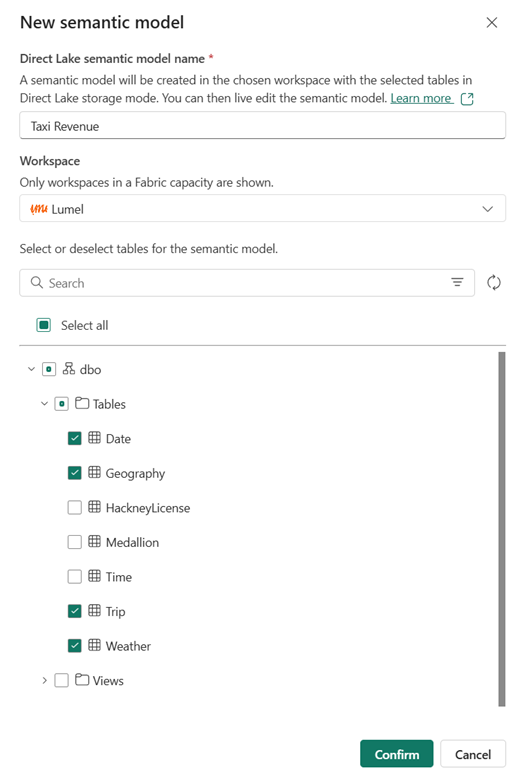The width and height of the screenshot is (522, 784).
Task: Check the HackneyLicense table checkbox
Action: click(x=74, y=508)
